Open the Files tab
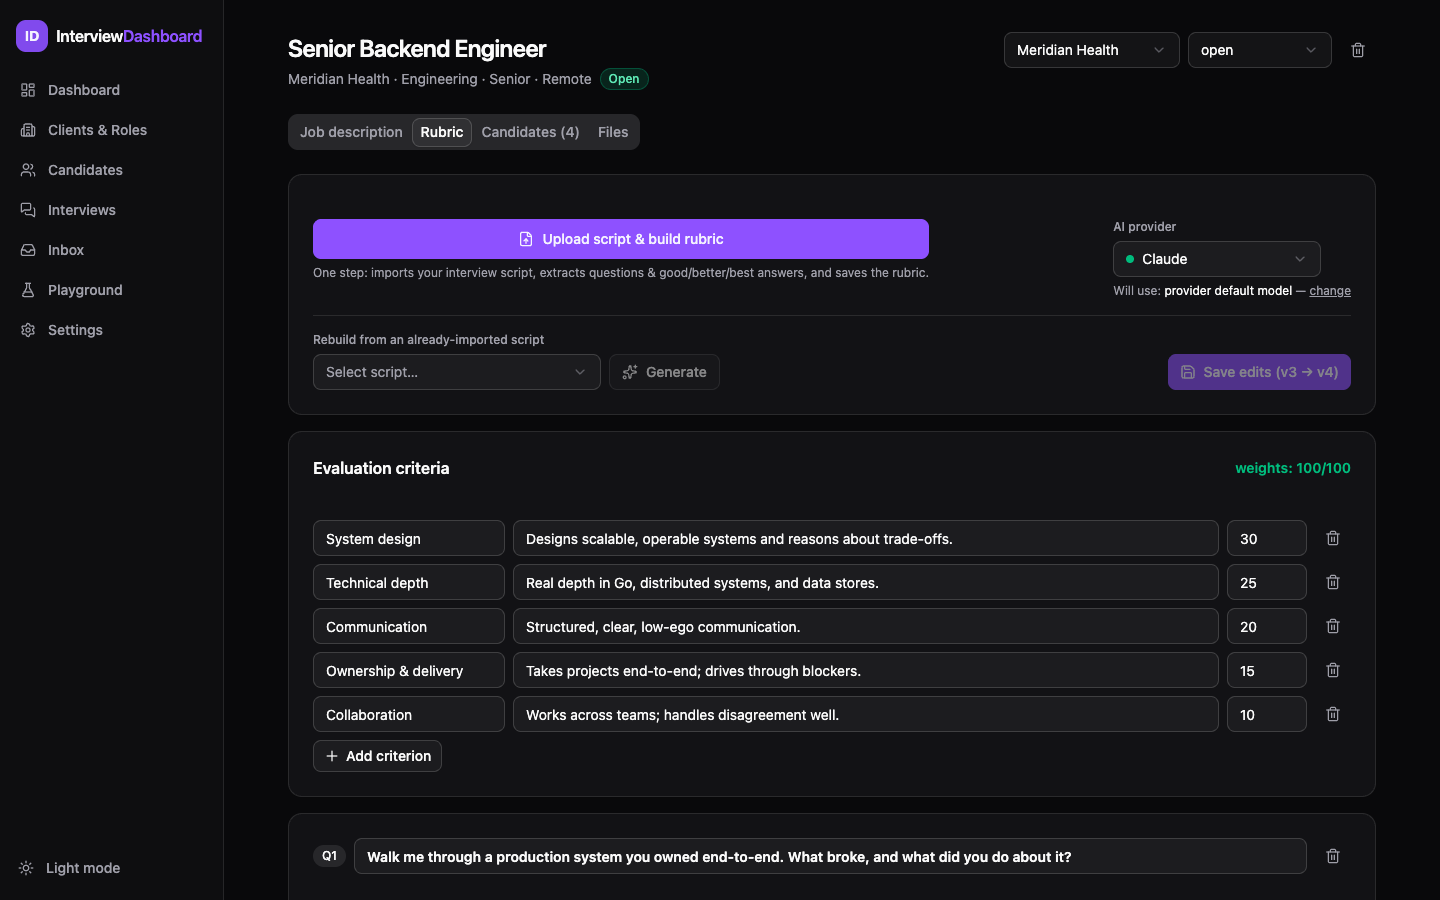Screen dimensions: 1440x900 (x=613, y=132)
